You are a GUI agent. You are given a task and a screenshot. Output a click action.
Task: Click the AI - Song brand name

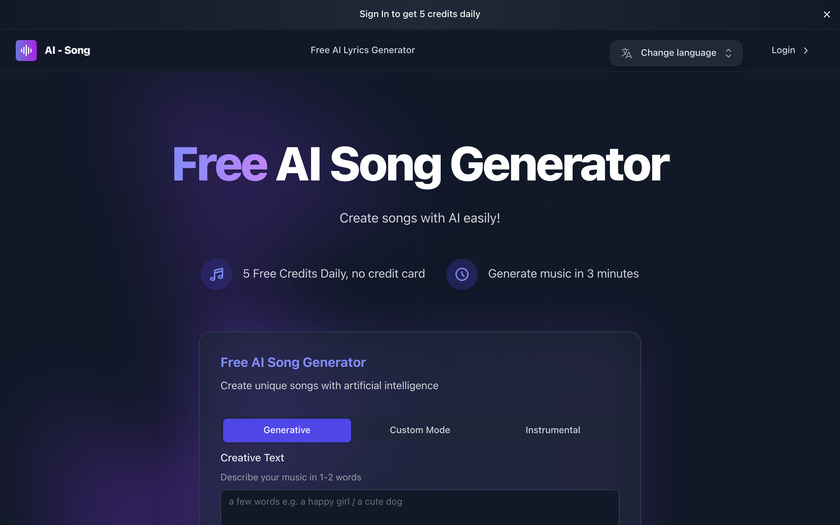(68, 50)
